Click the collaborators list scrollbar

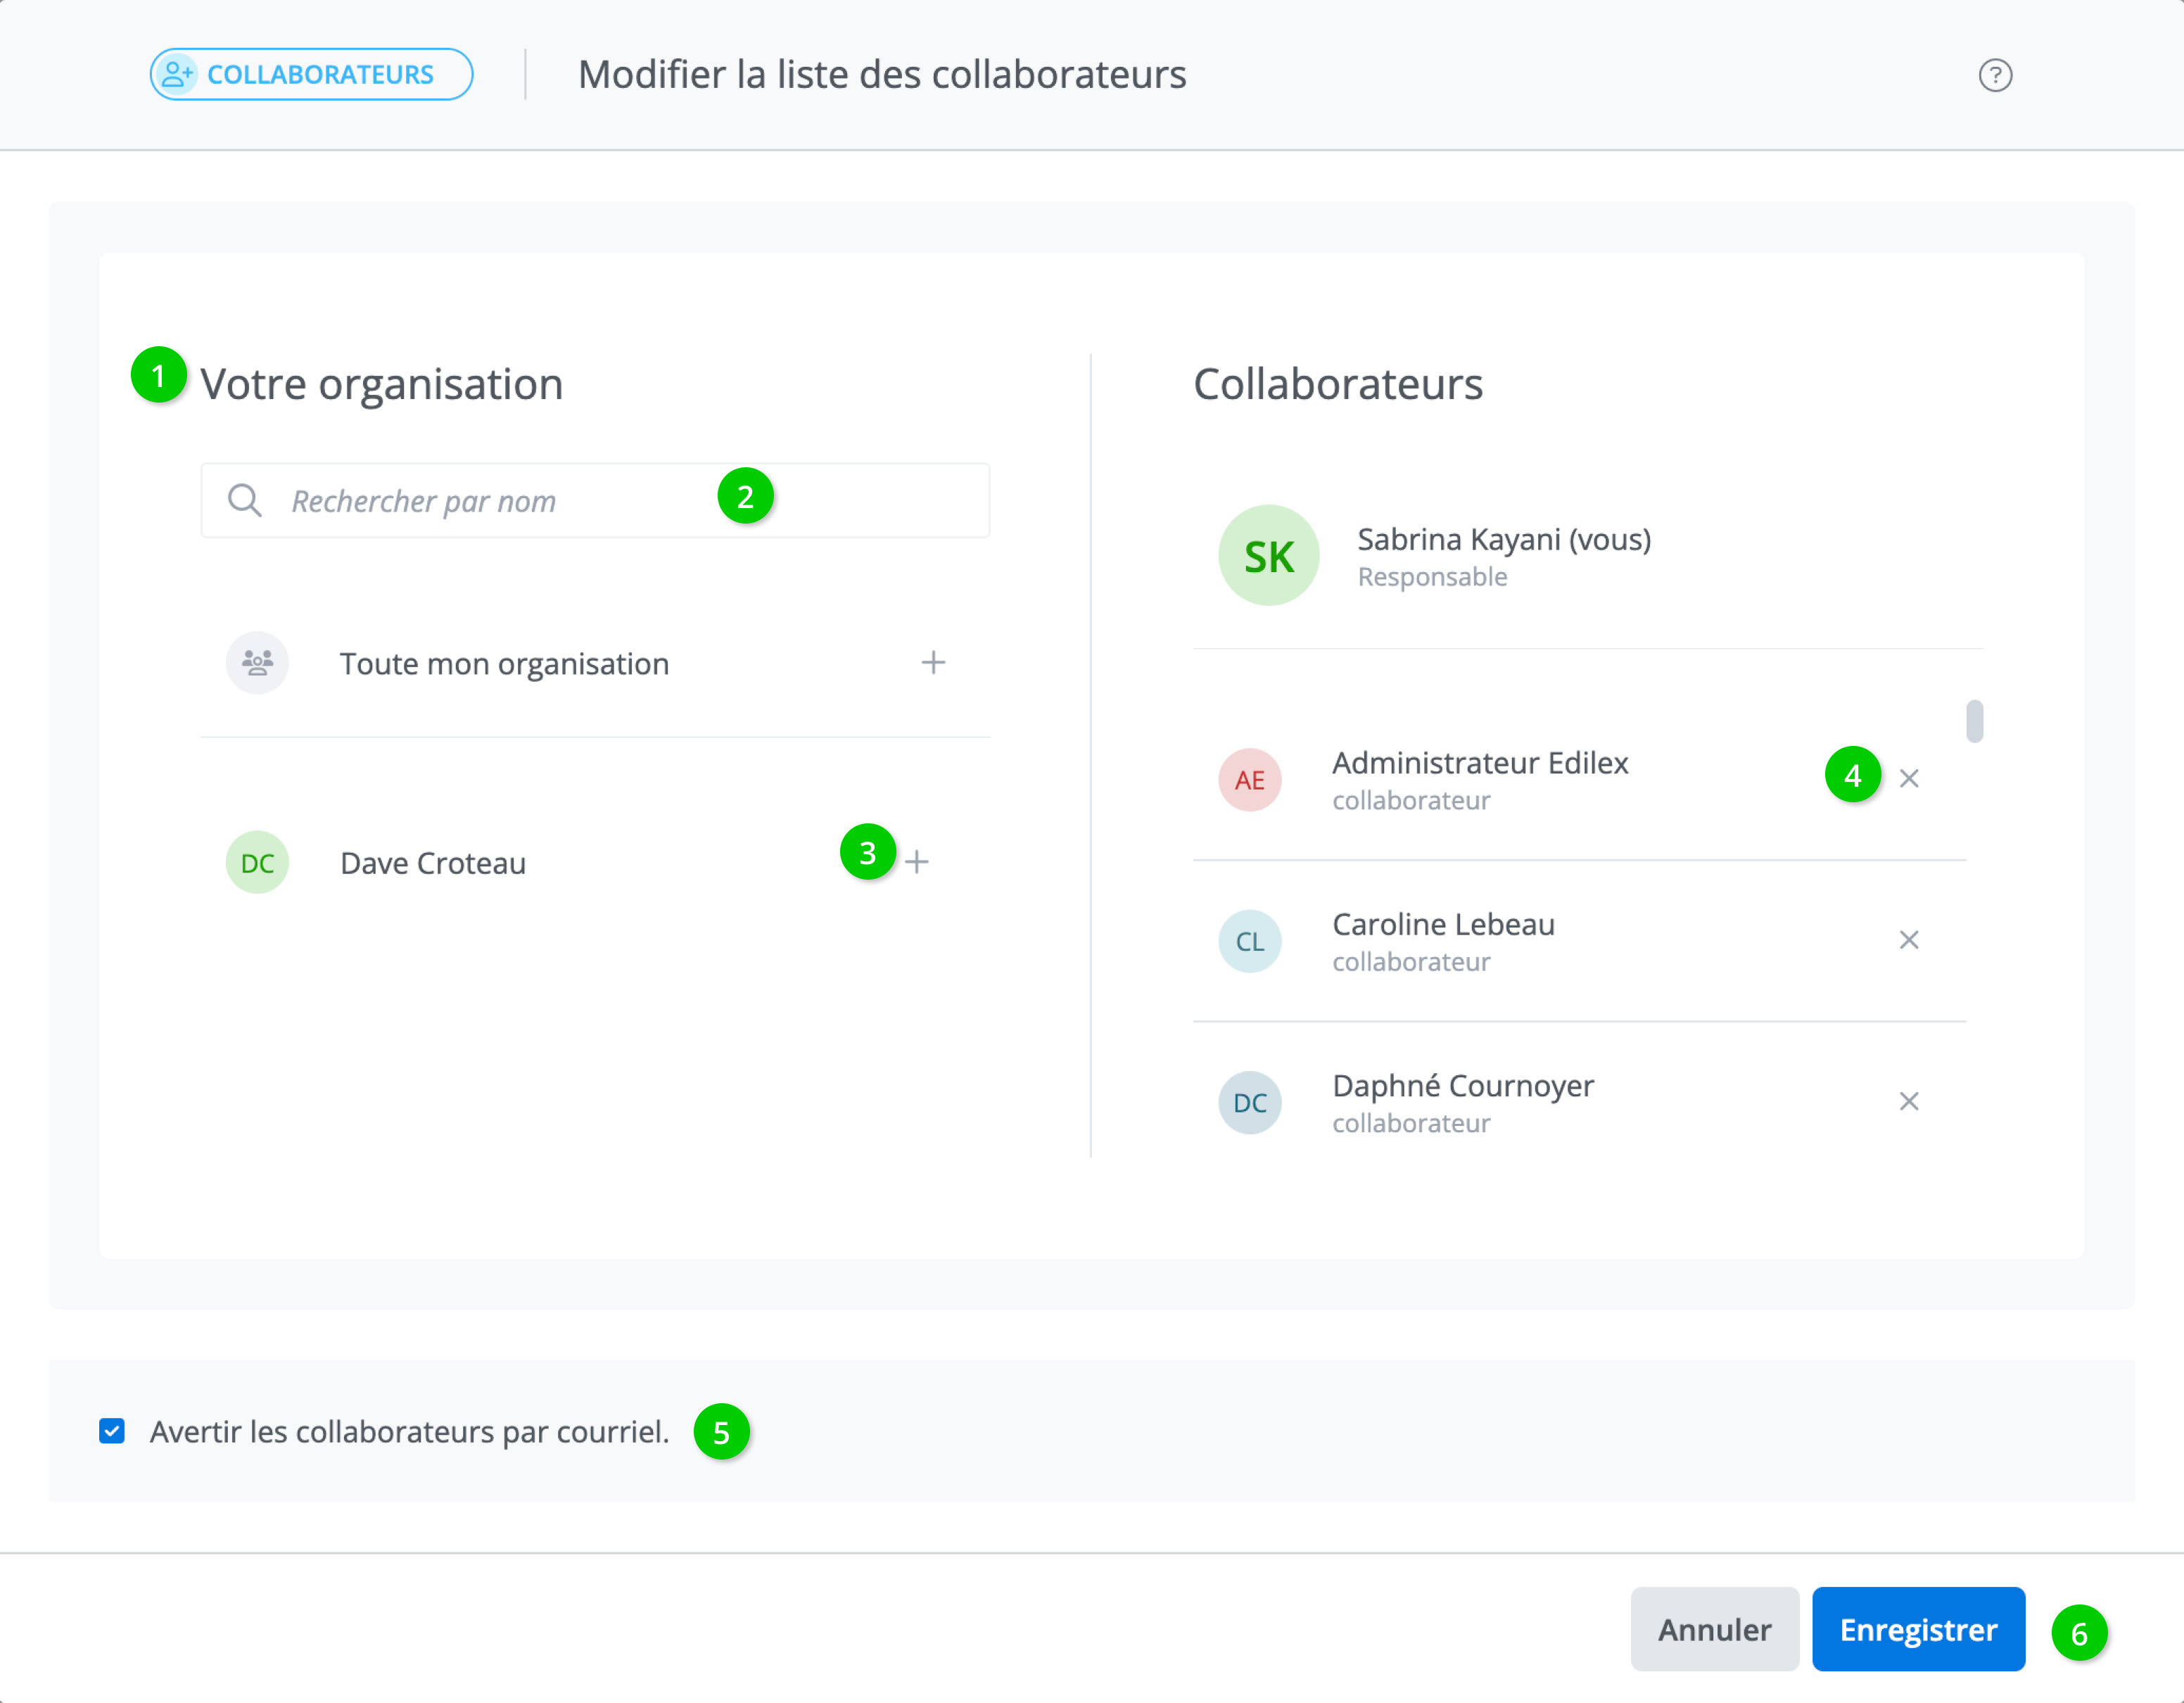(x=1974, y=721)
